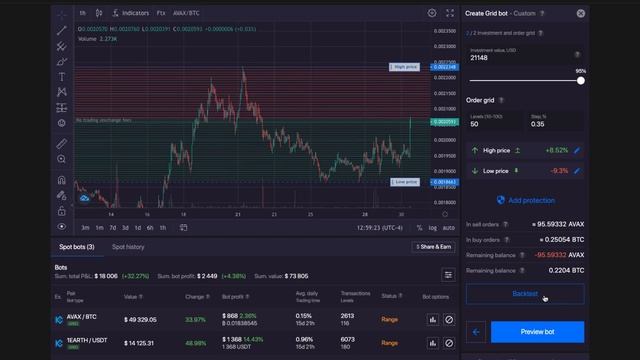640x360 pixels.
Task: Open chart settings gear icon
Action: [x=432, y=13]
